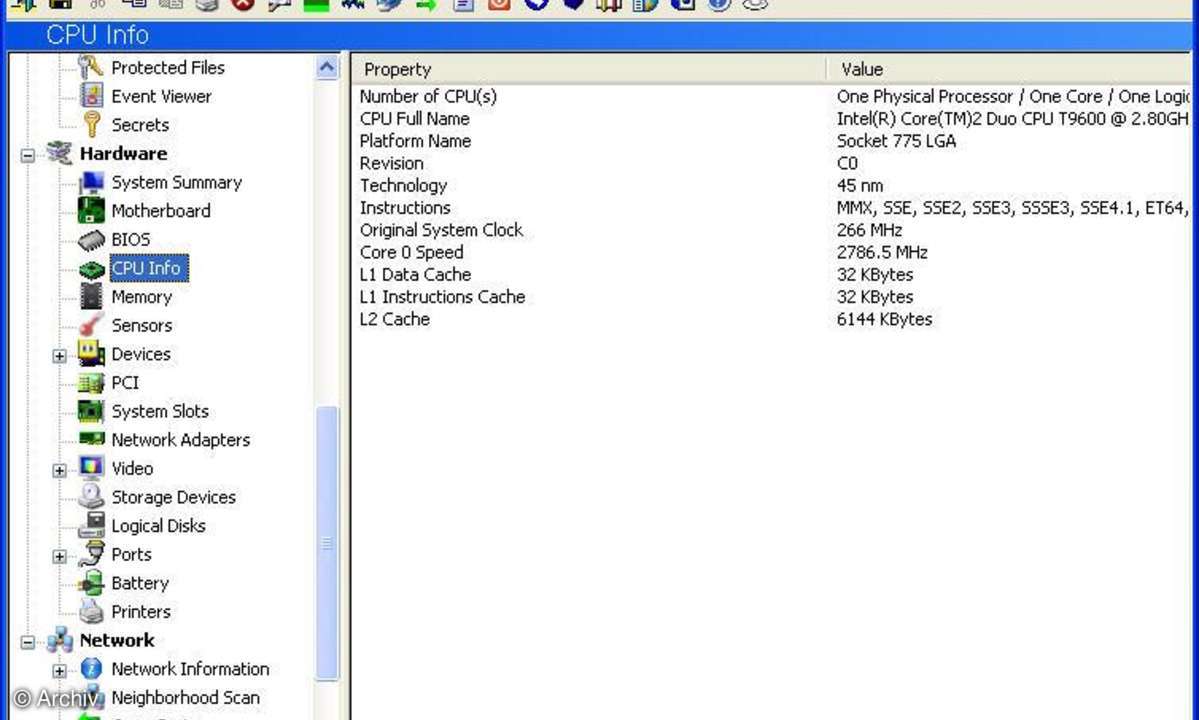Expand the Devices tree node
1199x720 pixels.
pyautogui.click(x=60, y=356)
